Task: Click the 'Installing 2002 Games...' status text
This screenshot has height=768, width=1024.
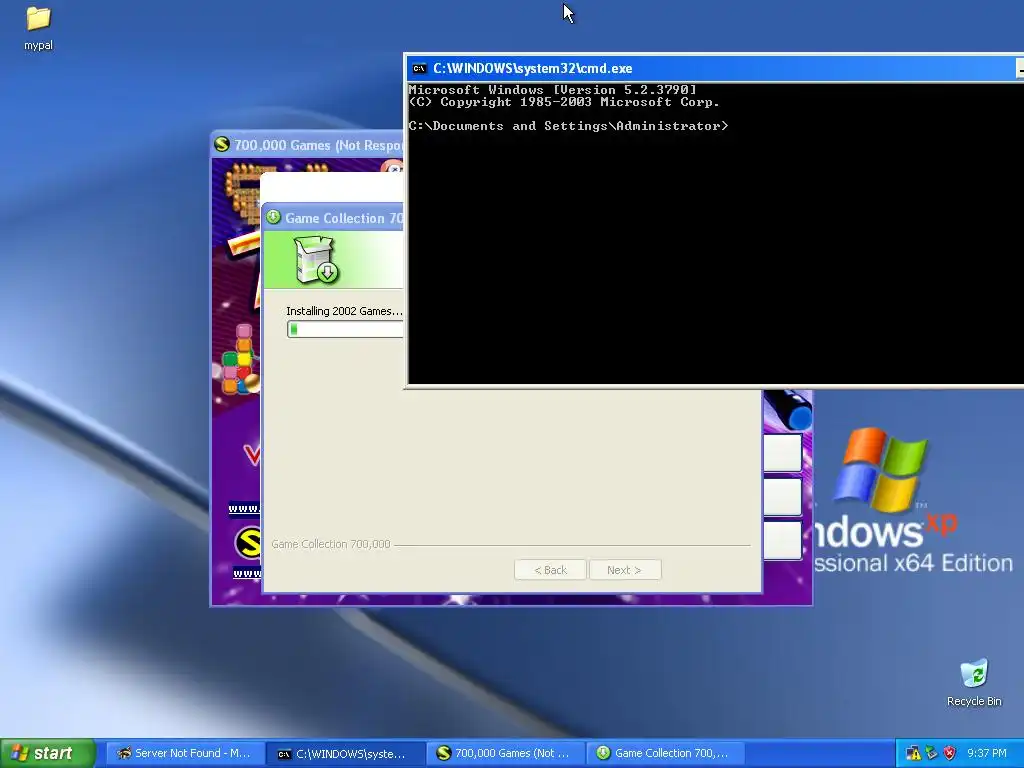Action: click(344, 311)
